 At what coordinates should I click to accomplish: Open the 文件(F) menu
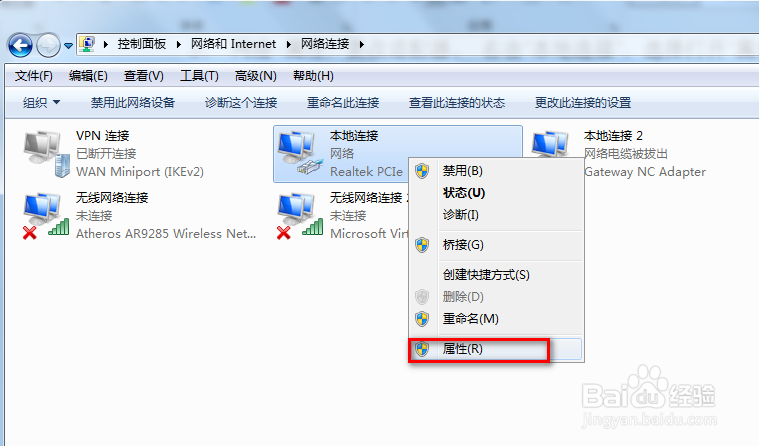pos(33,76)
